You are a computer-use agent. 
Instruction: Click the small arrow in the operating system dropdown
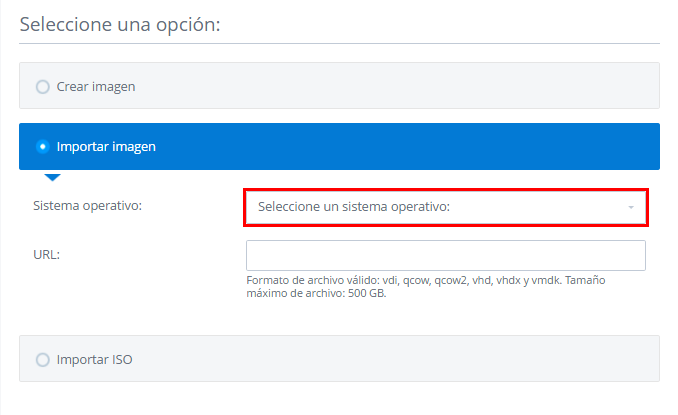(x=631, y=208)
